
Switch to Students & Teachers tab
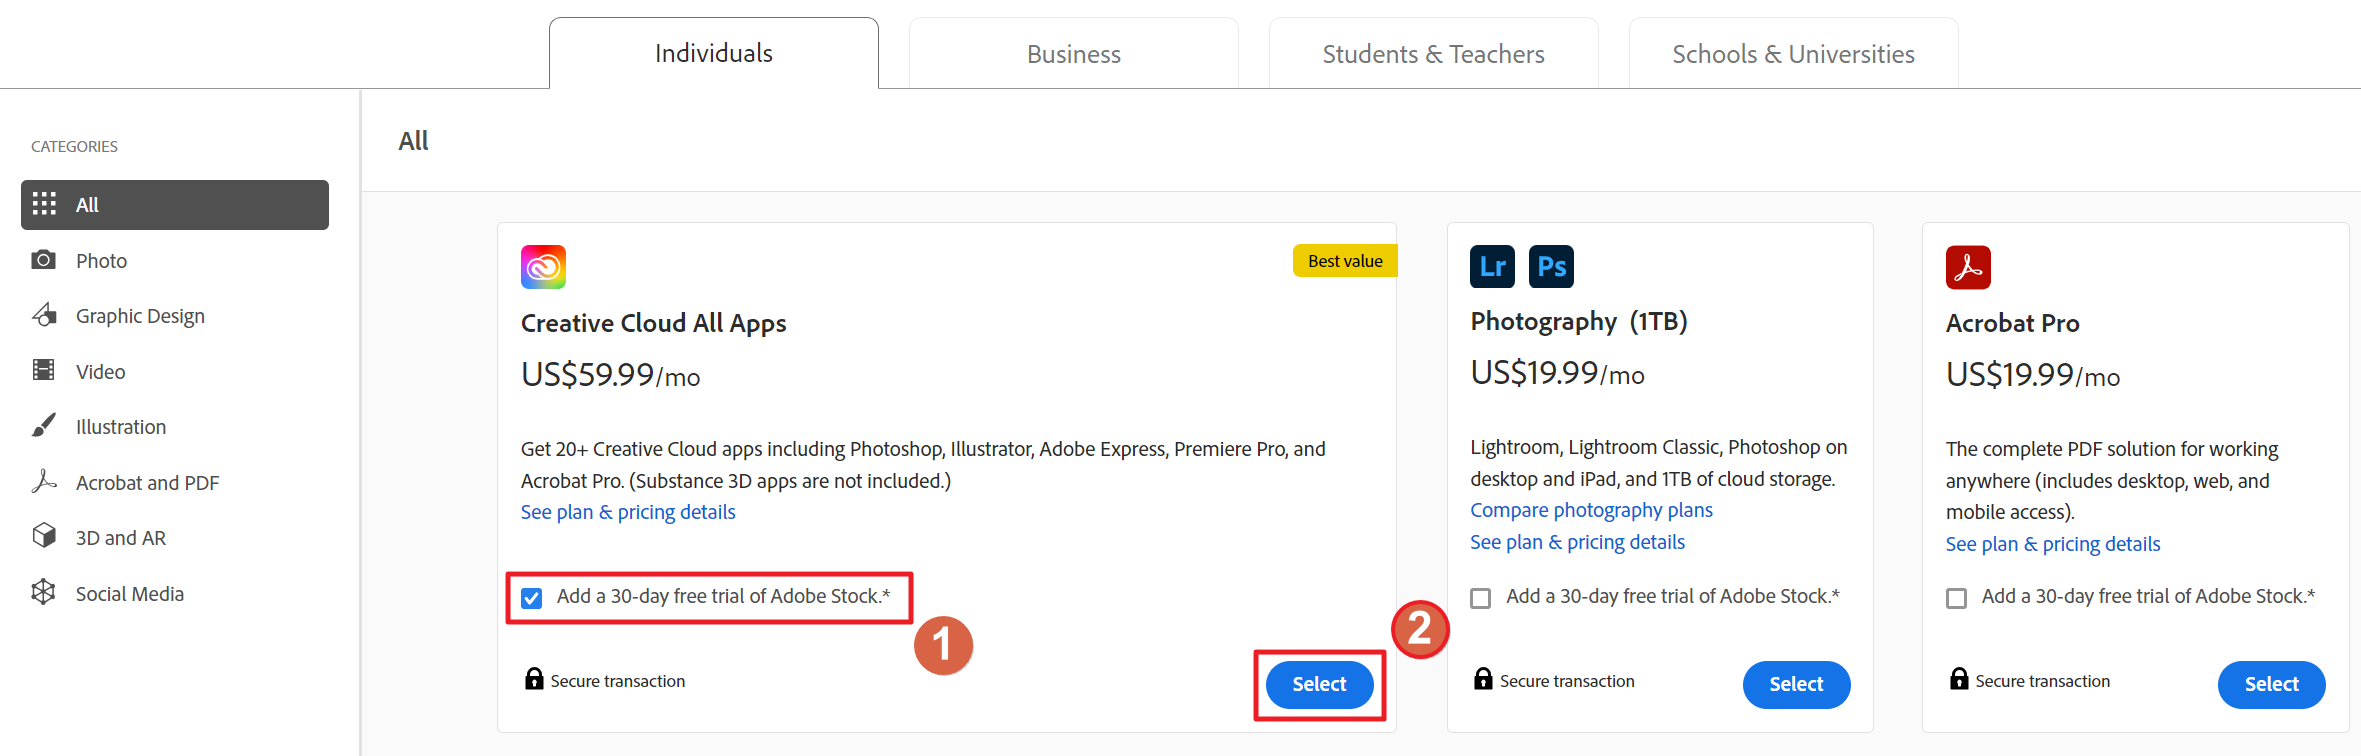[x=1434, y=53]
